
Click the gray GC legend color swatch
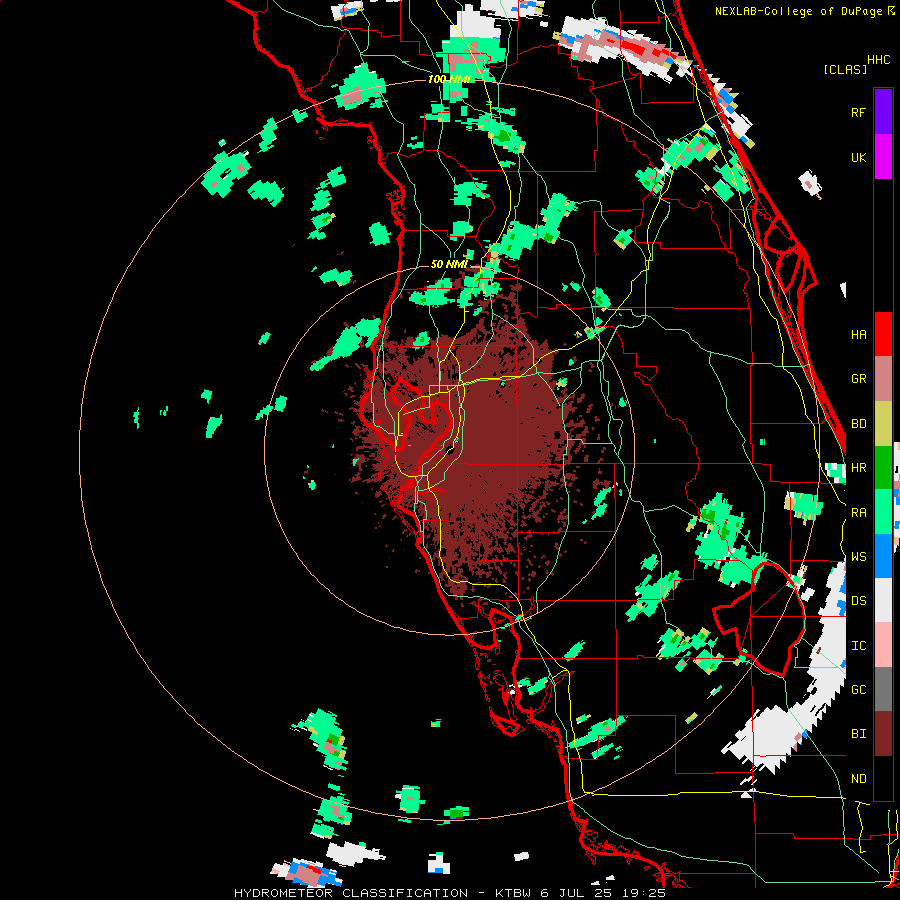click(x=883, y=689)
